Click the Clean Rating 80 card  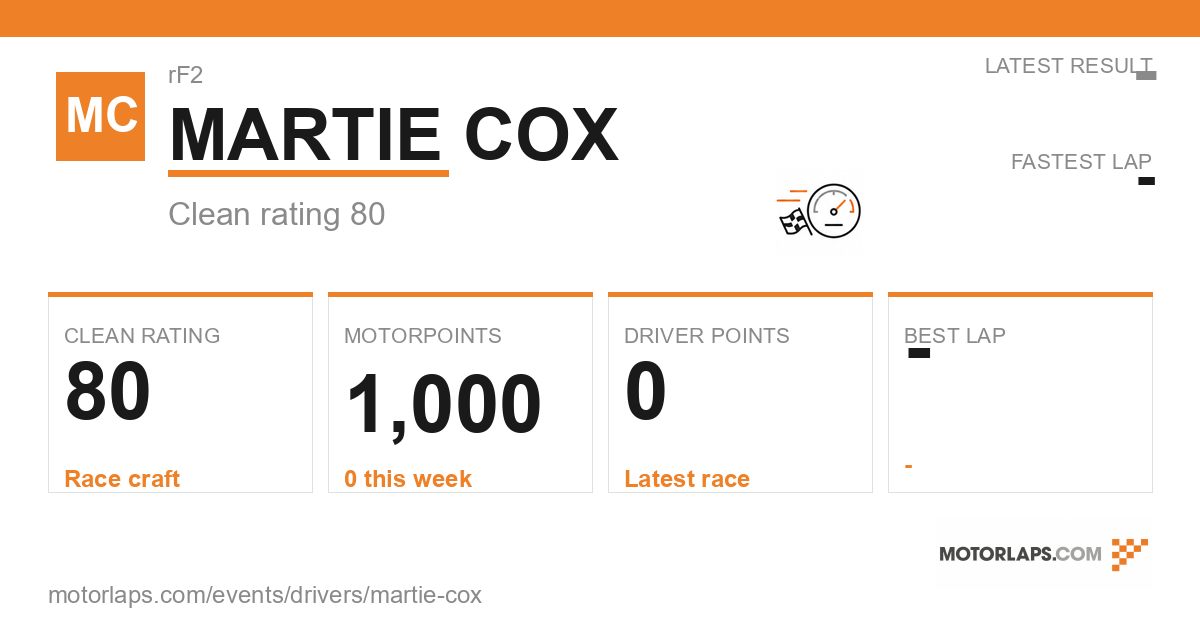(x=180, y=393)
